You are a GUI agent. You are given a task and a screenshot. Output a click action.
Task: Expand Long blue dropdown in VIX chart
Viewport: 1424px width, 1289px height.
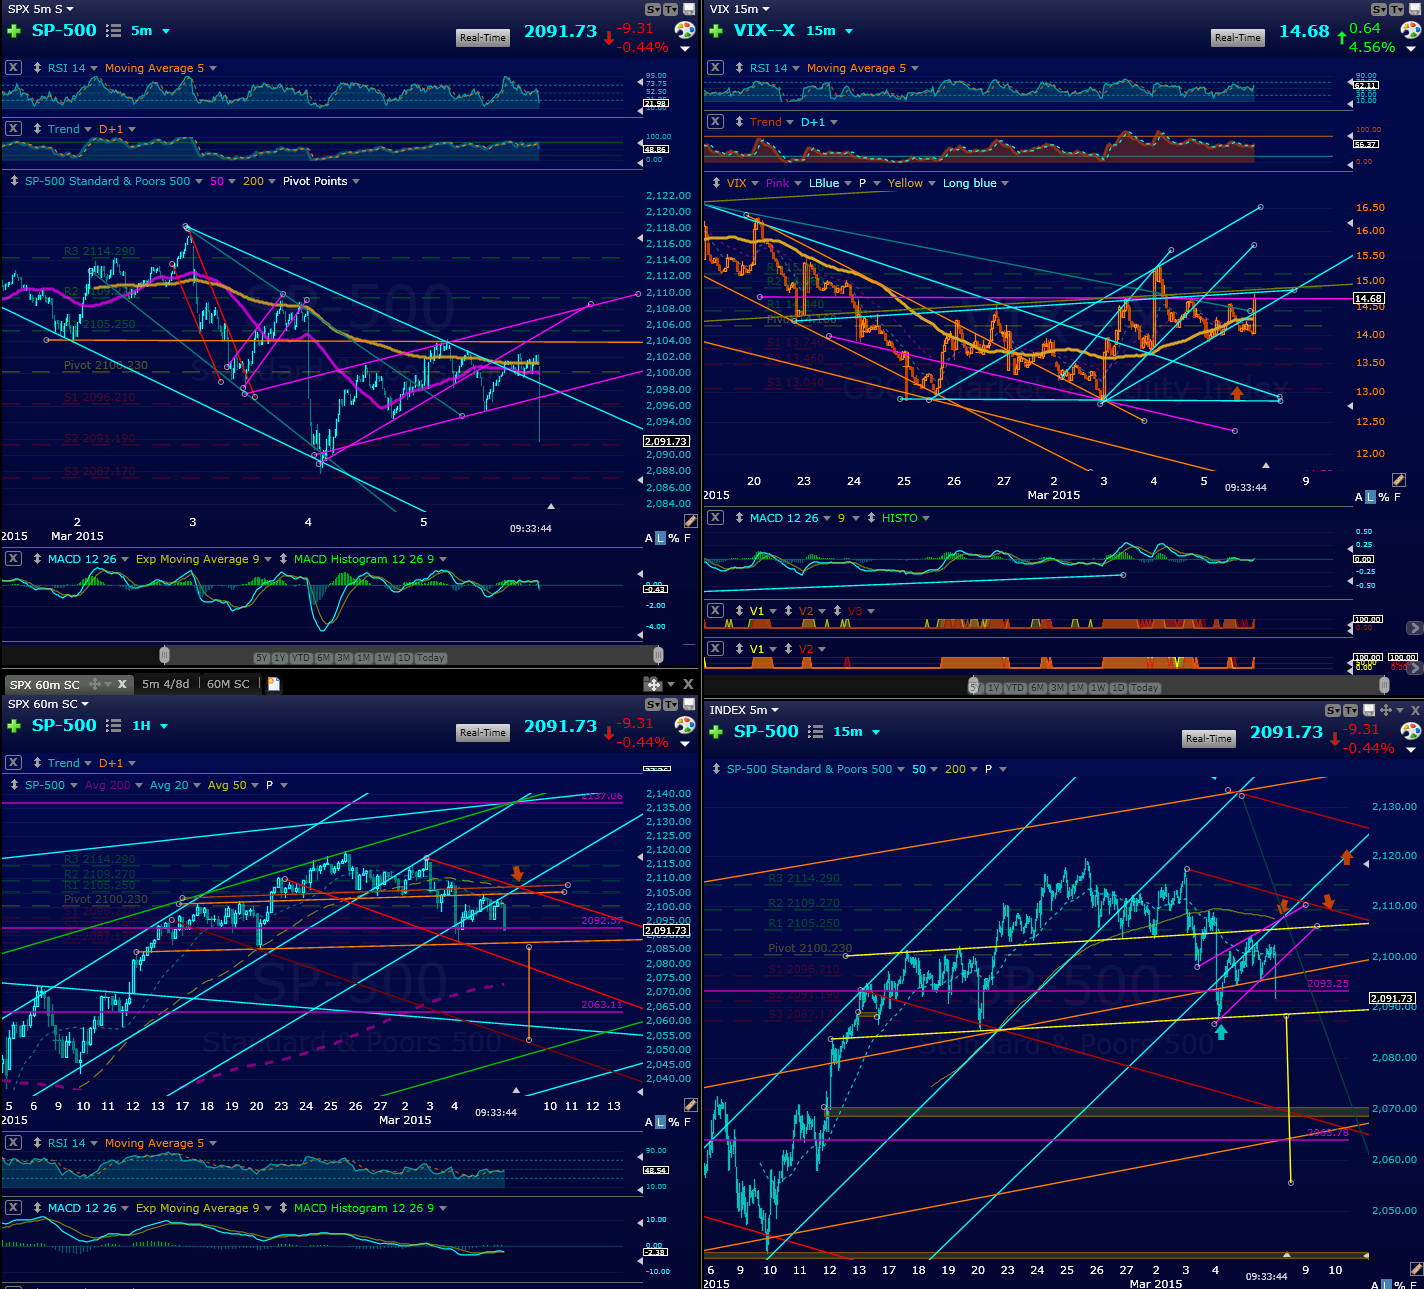pyautogui.click(x=1005, y=184)
